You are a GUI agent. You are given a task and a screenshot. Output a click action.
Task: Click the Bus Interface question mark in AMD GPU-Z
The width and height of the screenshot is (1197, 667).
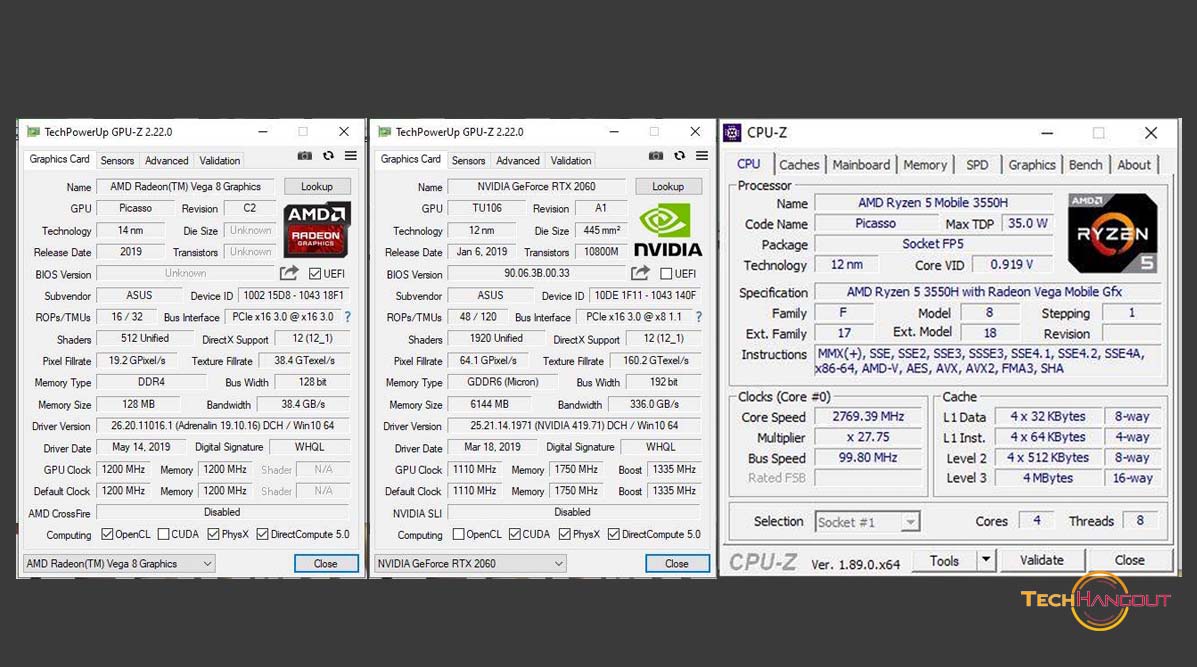(x=347, y=317)
